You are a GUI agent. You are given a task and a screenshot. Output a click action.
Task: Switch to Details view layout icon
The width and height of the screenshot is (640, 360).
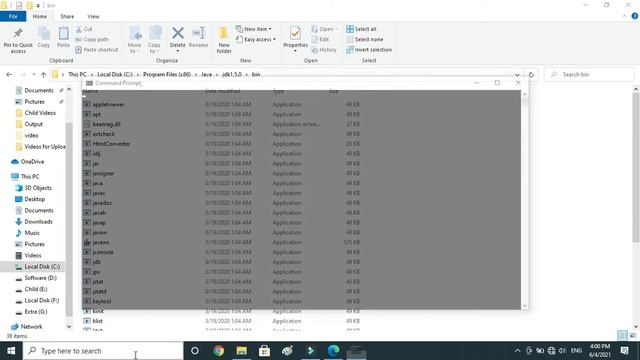tap(622, 336)
